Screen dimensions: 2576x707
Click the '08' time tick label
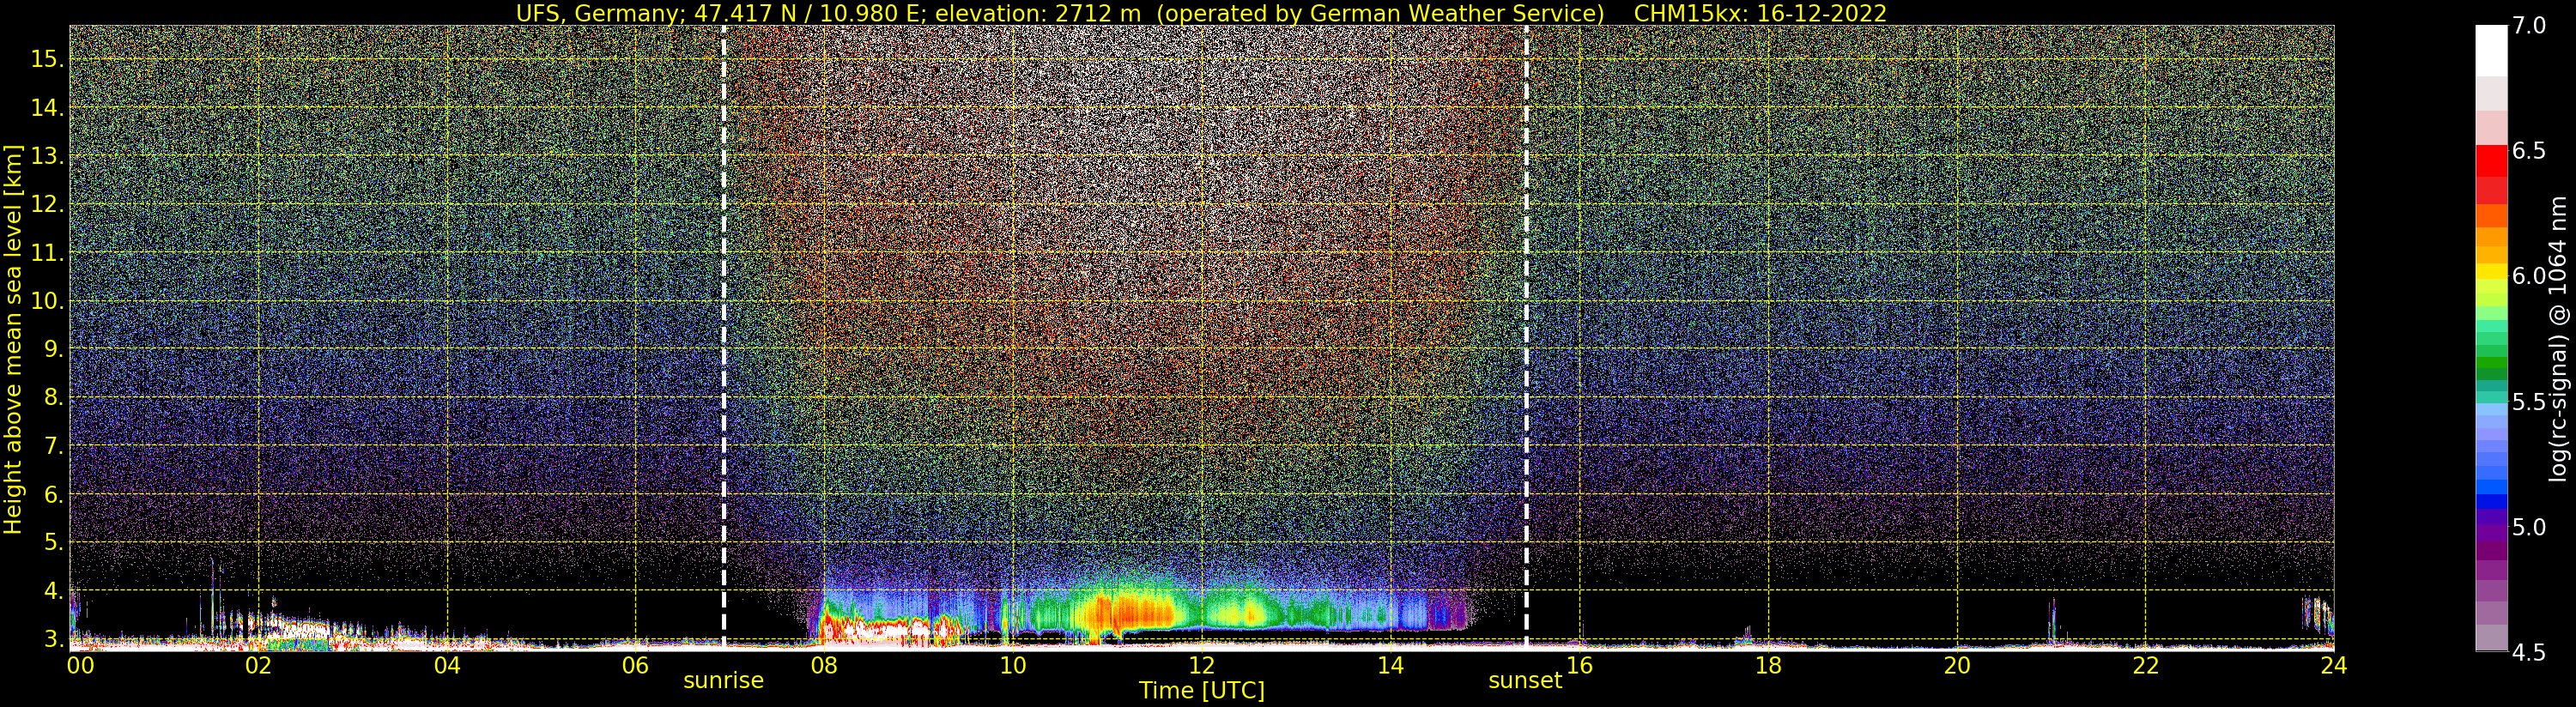tap(824, 665)
